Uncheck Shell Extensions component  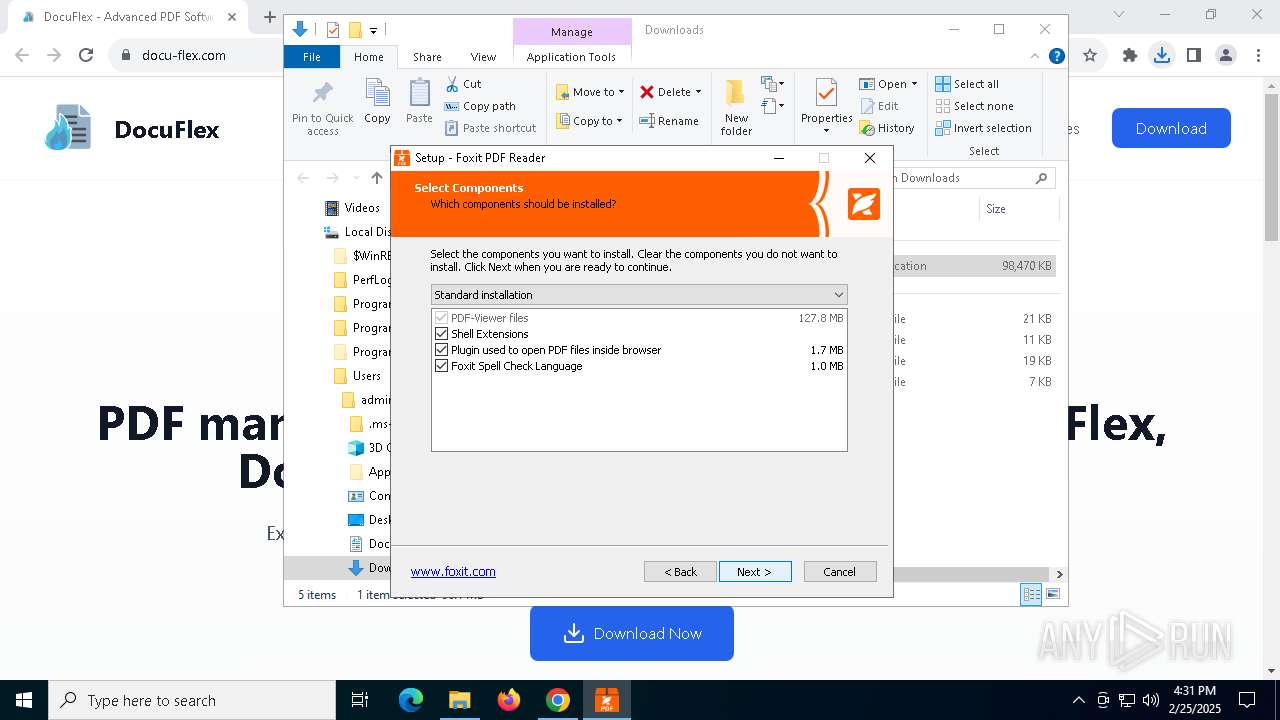pyautogui.click(x=442, y=334)
